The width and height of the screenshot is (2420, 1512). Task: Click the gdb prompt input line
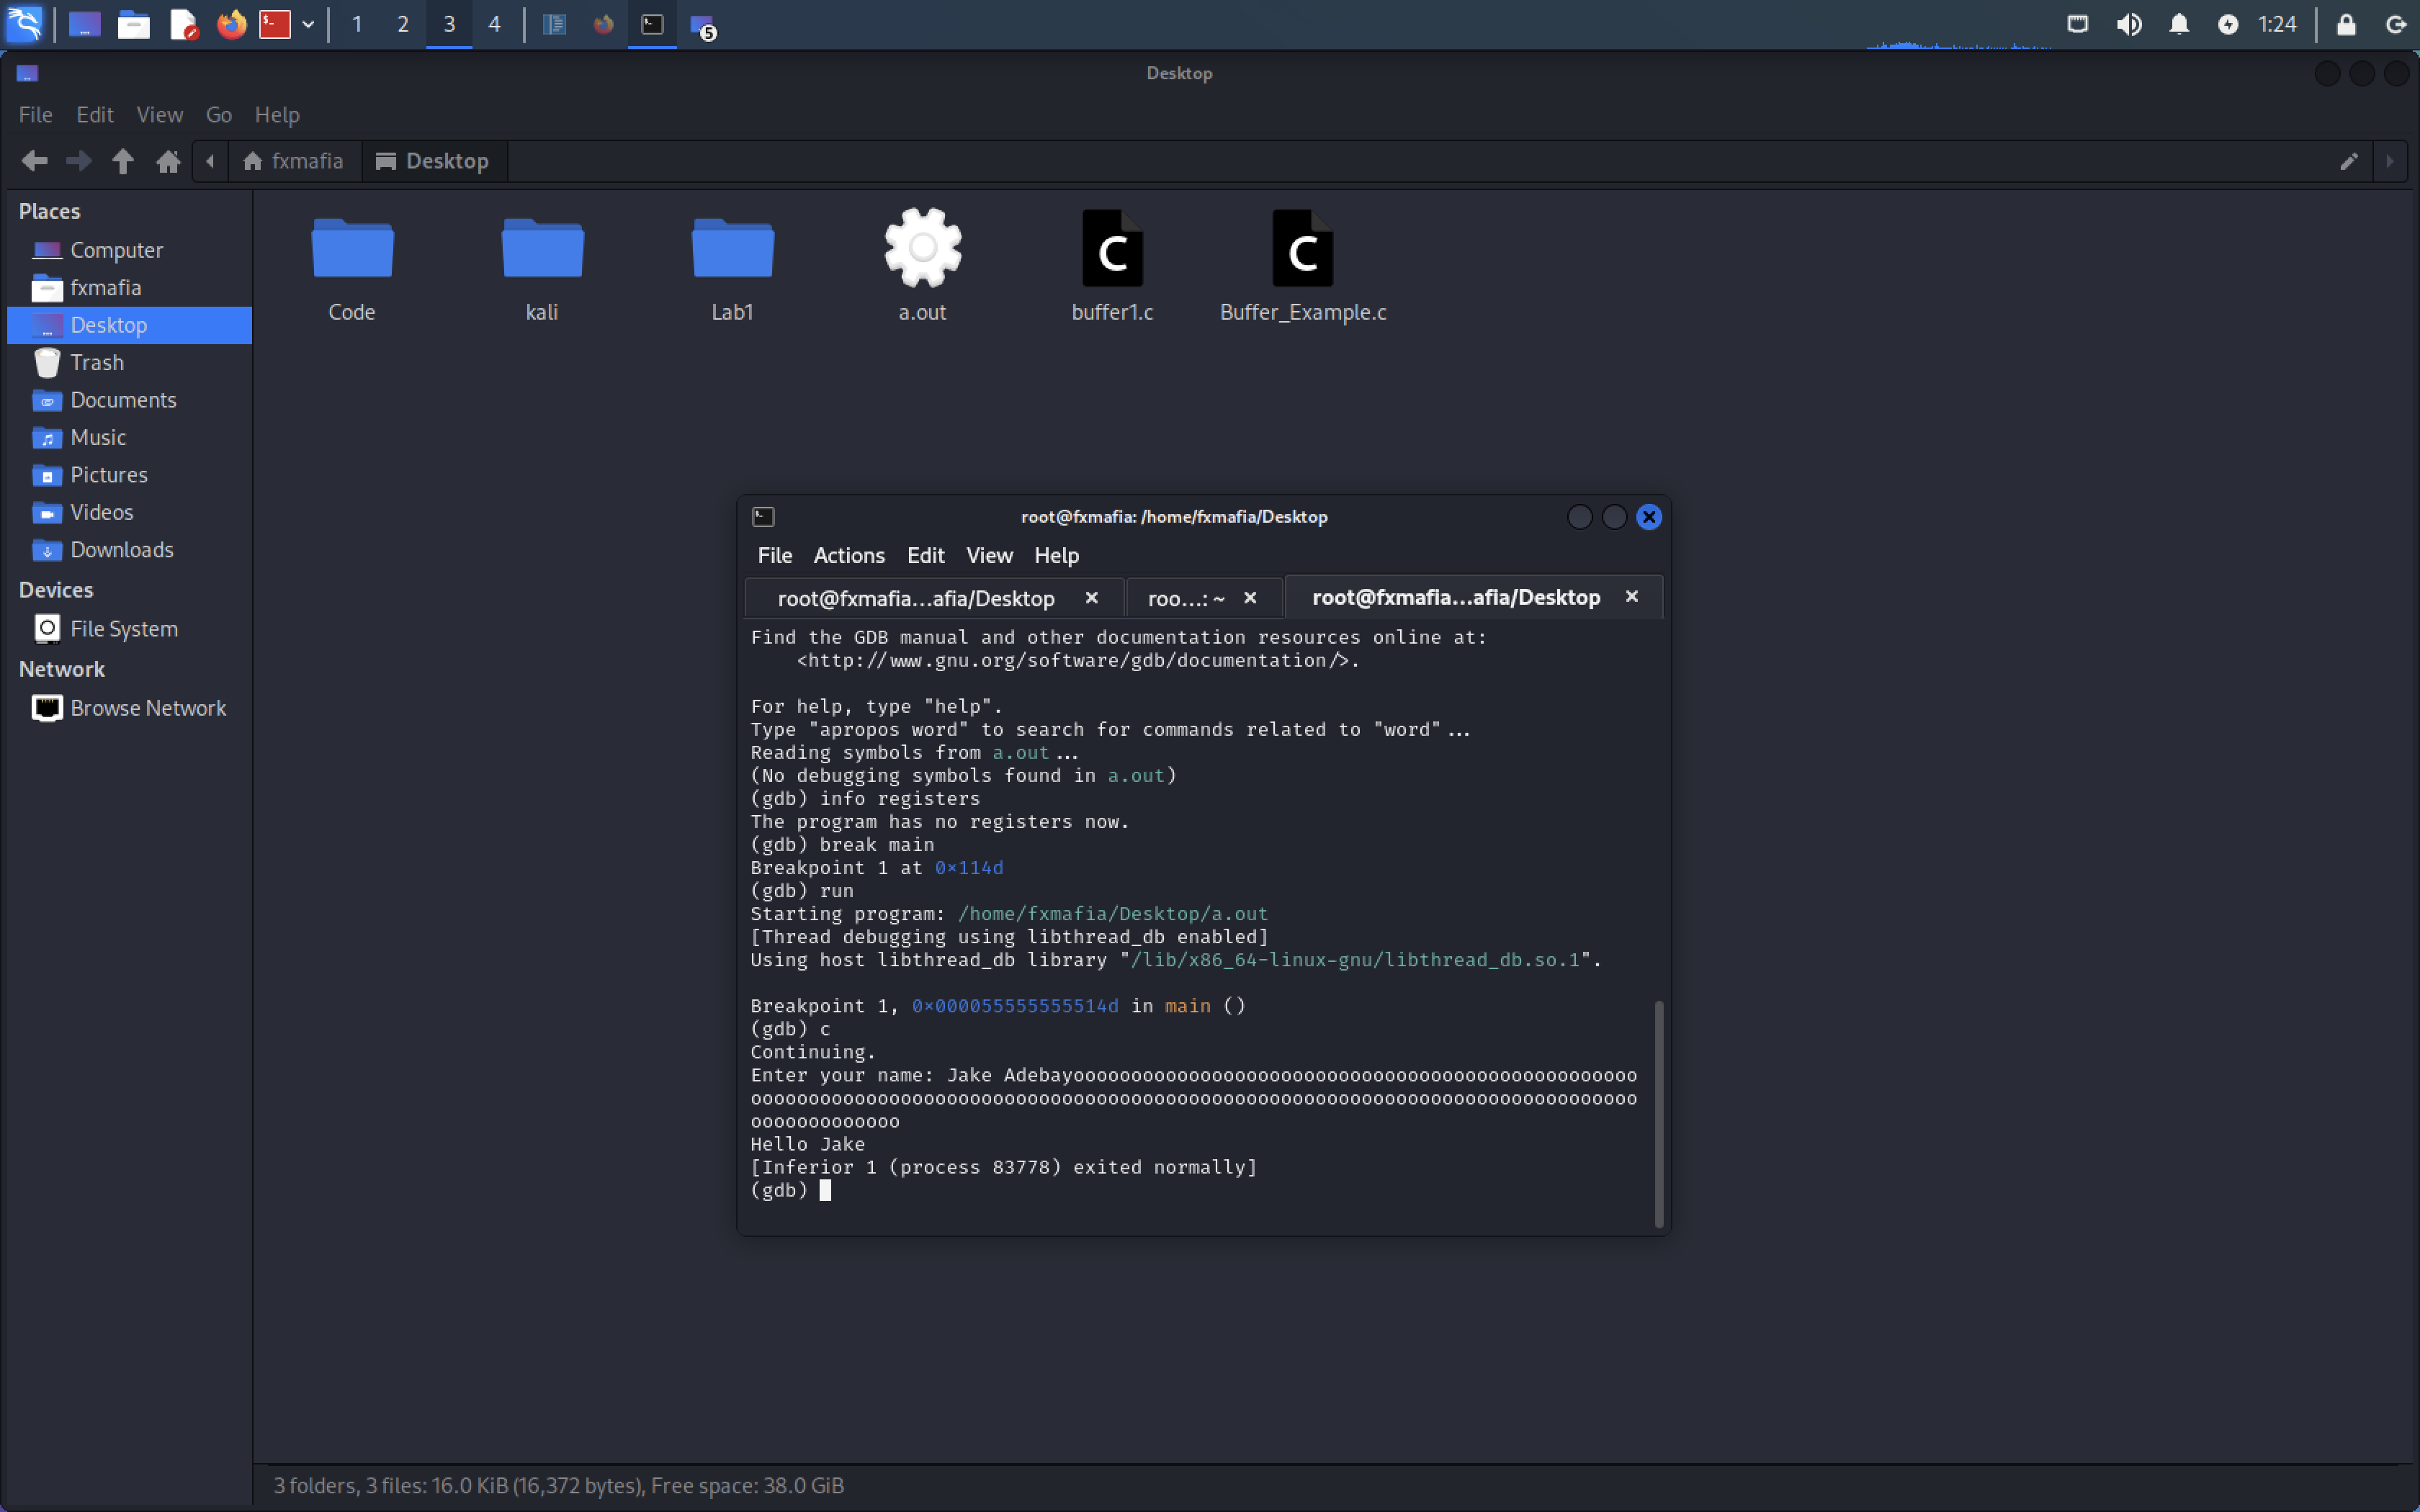tap(1200, 1191)
